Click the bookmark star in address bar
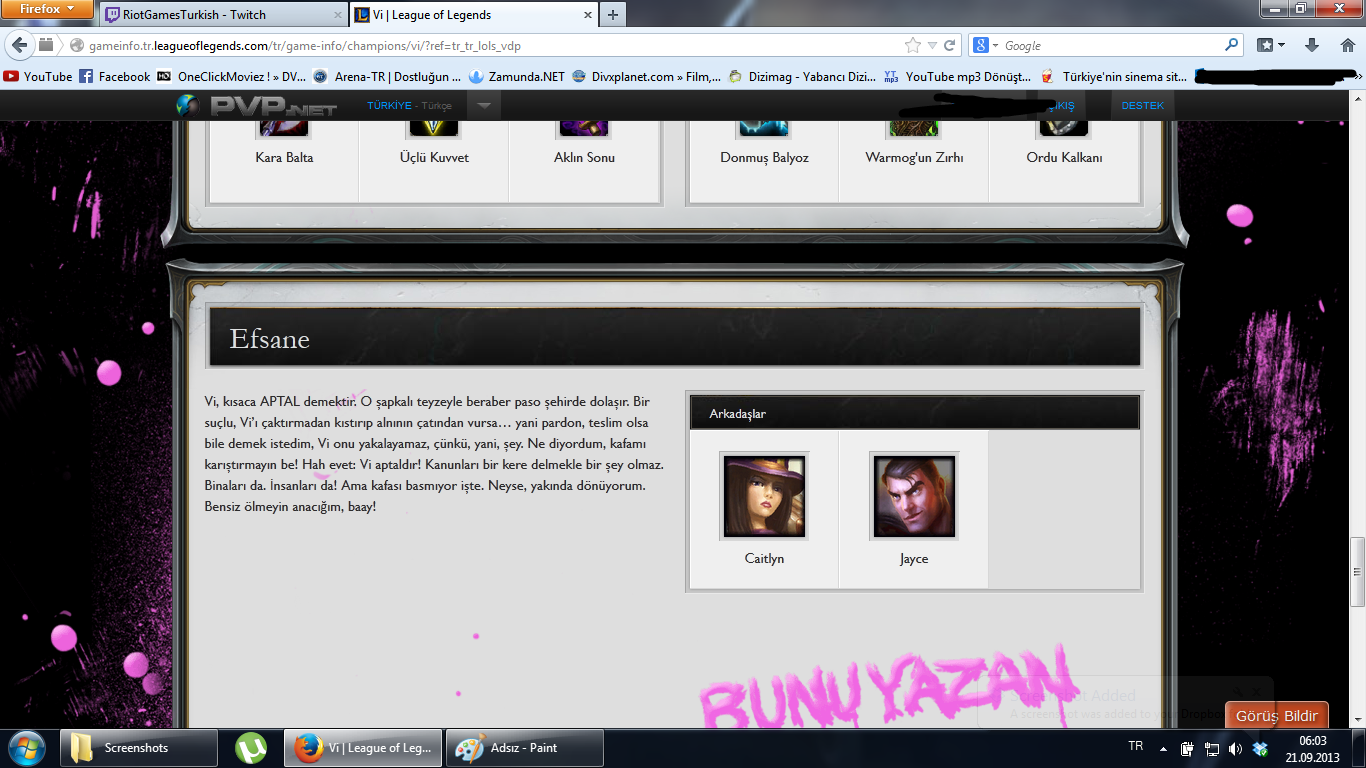This screenshot has width=1366, height=768. pyautogui.click(x=912, y=45)
